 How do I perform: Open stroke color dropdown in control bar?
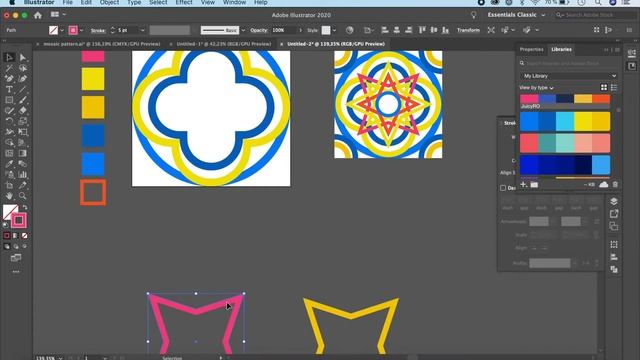click(x=82, y=30)
